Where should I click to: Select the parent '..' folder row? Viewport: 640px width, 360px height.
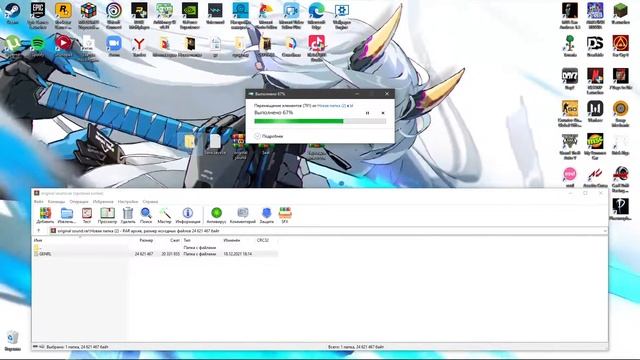[155, 248]
